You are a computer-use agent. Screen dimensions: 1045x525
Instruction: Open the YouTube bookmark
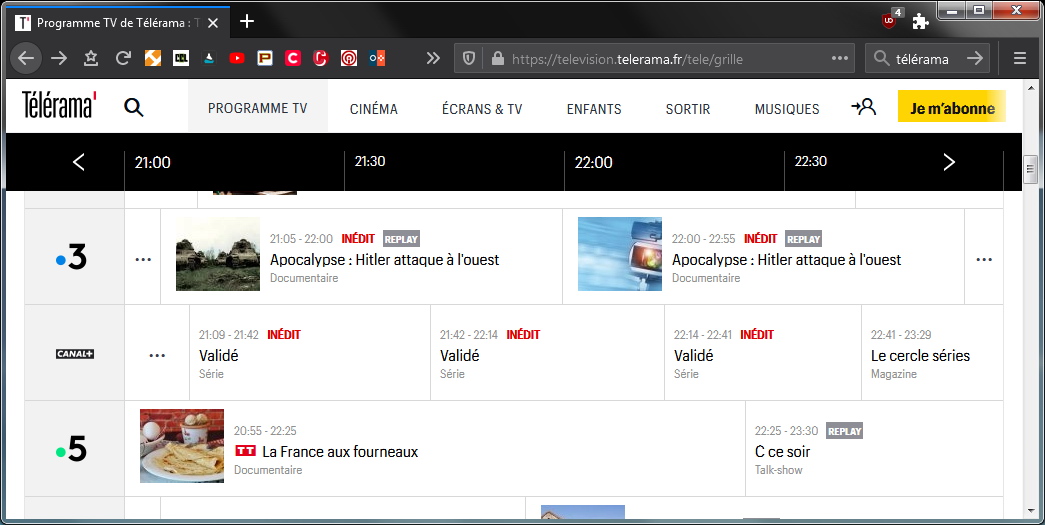click(237, 58)
